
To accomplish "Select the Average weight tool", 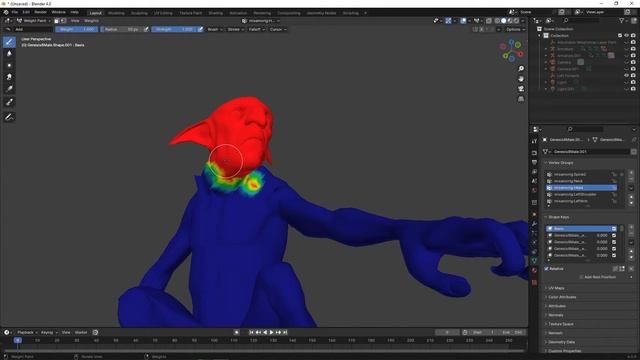I will [x=9, y=65].
